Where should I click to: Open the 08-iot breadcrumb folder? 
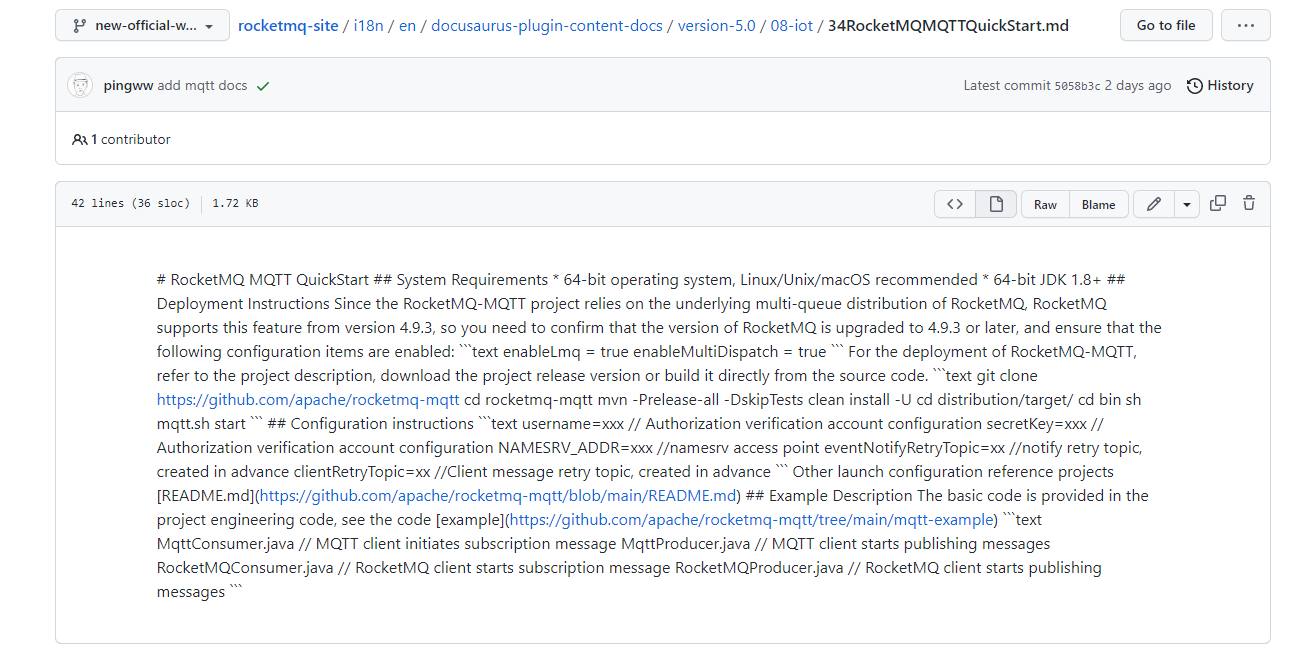pos(792,26)
